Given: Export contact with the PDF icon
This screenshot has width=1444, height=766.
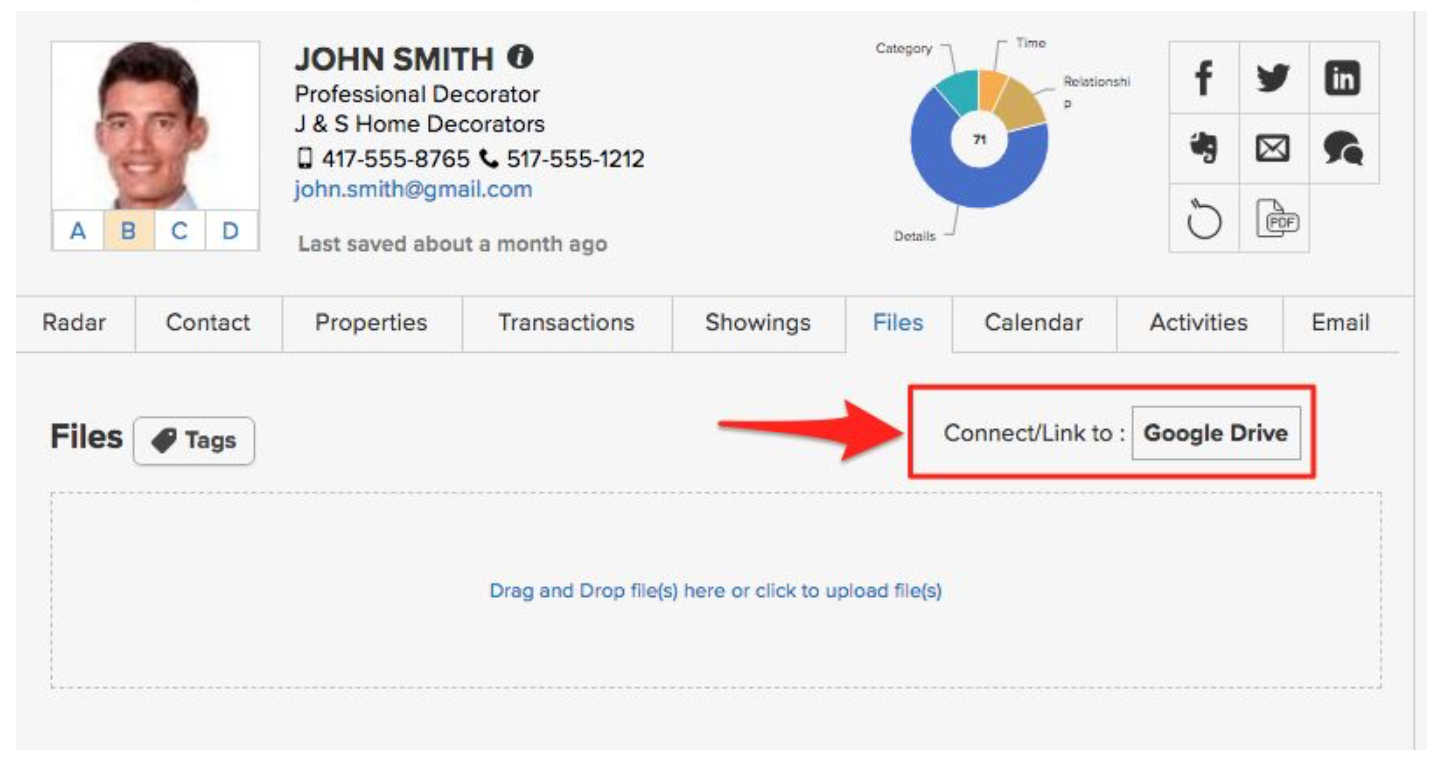Looking at the screenshot, I should pyautogui.click(x=1275, y=218).
